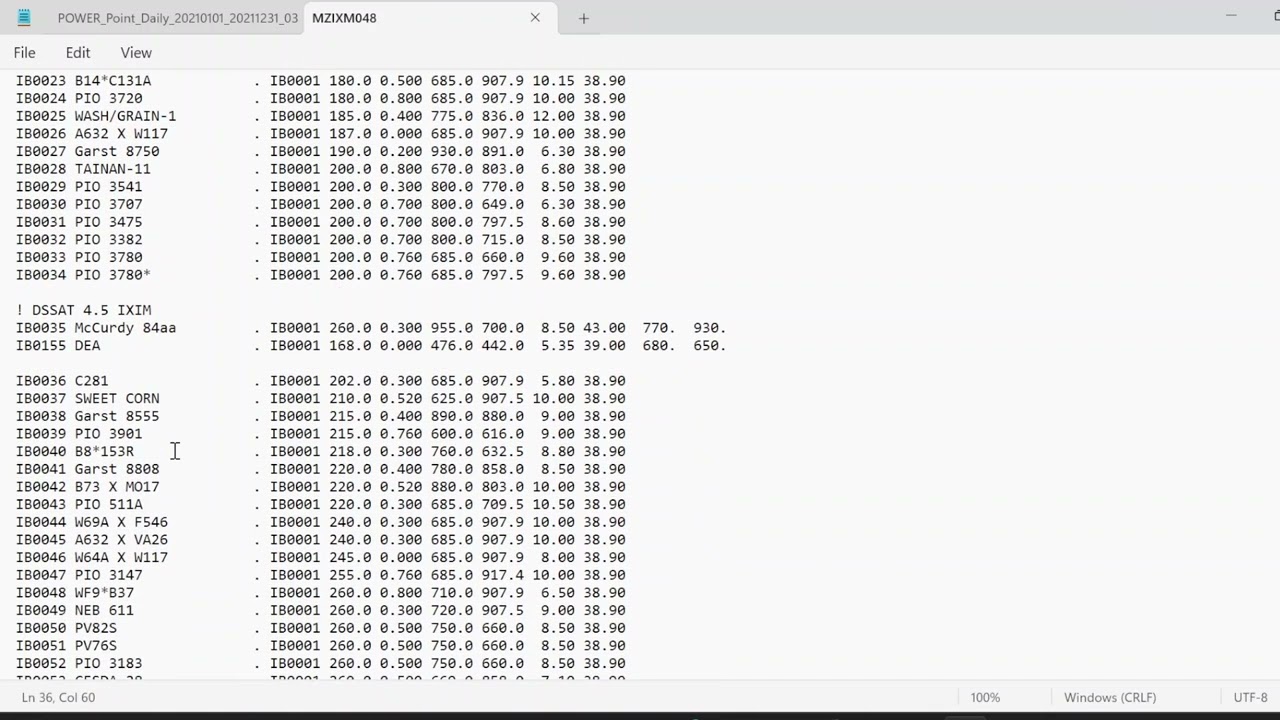Click the text 'SWEET CORN'
The width and height of the screenshot is (1280, 720).
click(117, 399)
